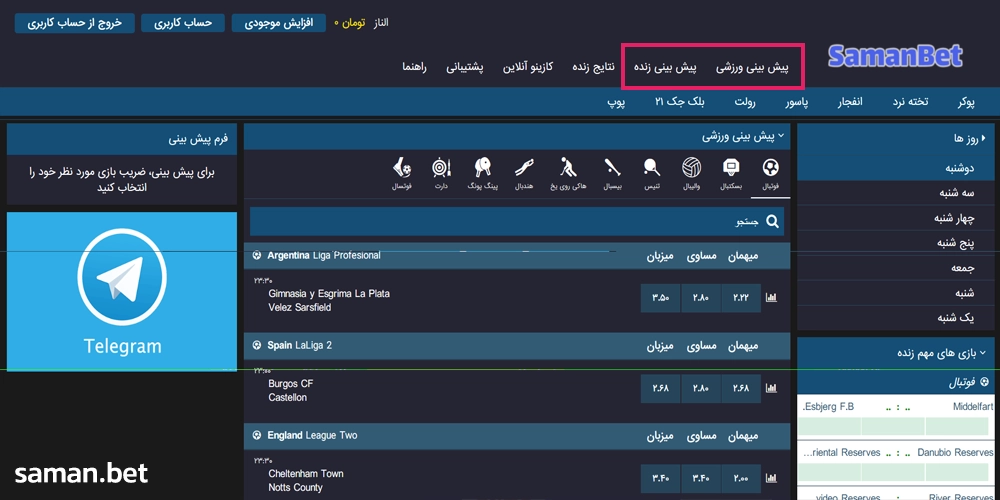Open the Telegram banner image

122,291
